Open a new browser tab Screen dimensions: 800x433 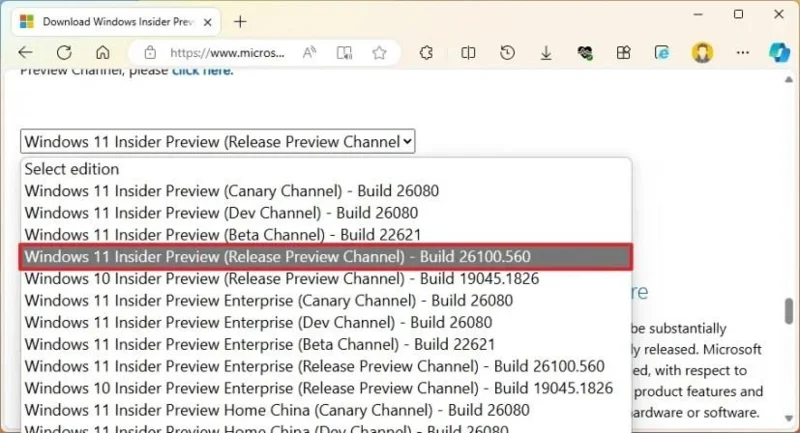click(240, 22)
